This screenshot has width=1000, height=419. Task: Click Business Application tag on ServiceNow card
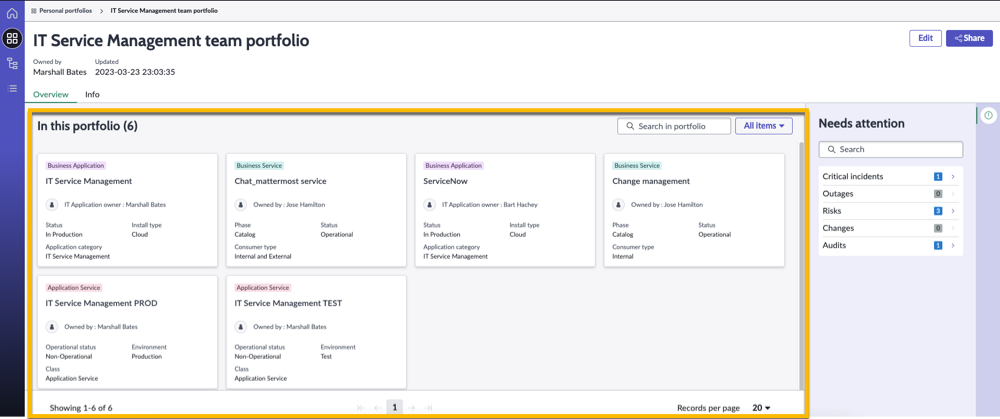[453, 166]
